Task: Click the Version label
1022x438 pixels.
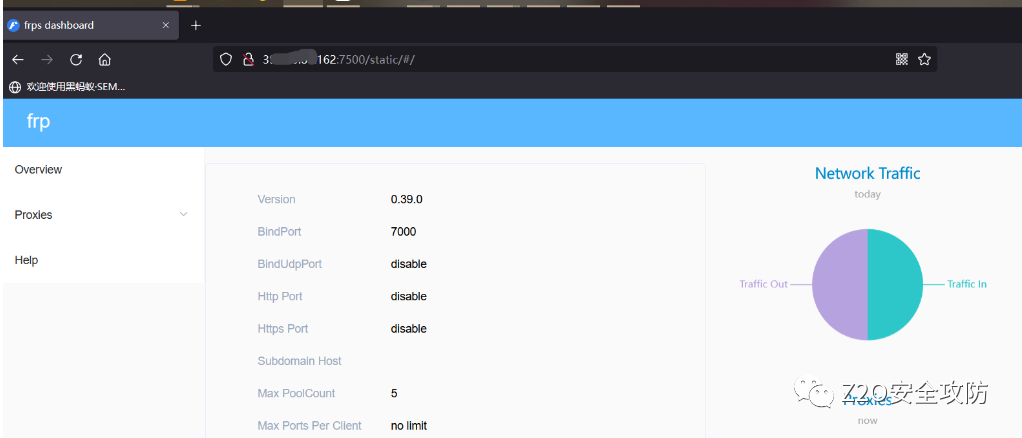Action: pyautogui.click(x=276, y=199)
